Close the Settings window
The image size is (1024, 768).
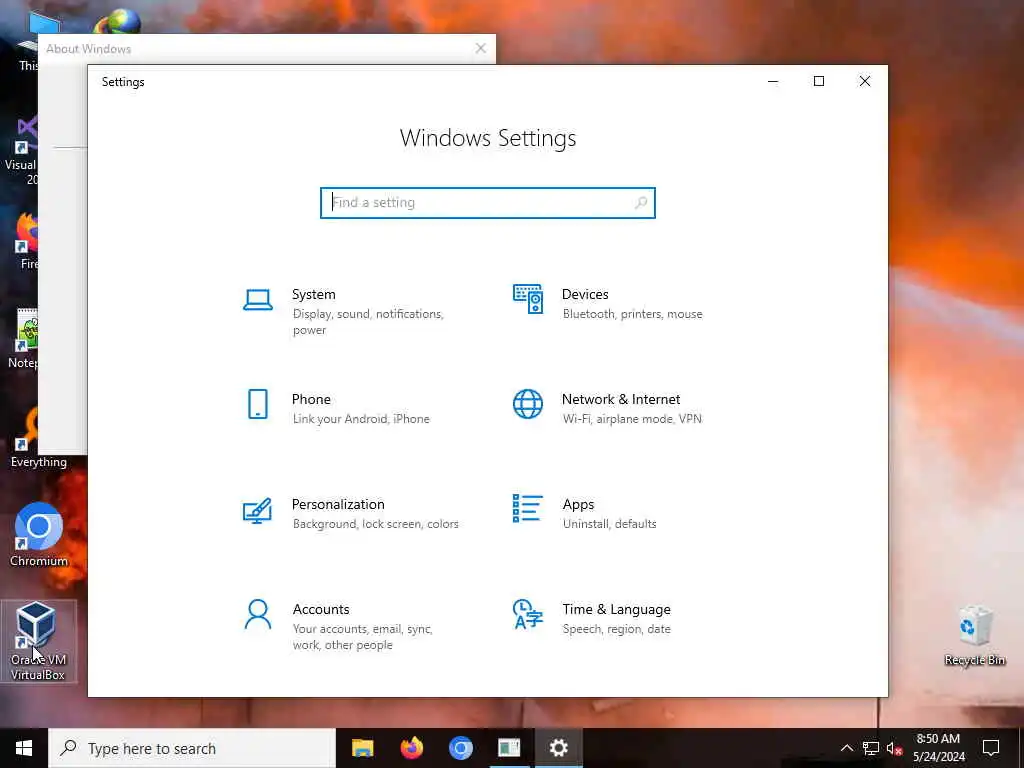pyautogui.click(x=865, y=82)
